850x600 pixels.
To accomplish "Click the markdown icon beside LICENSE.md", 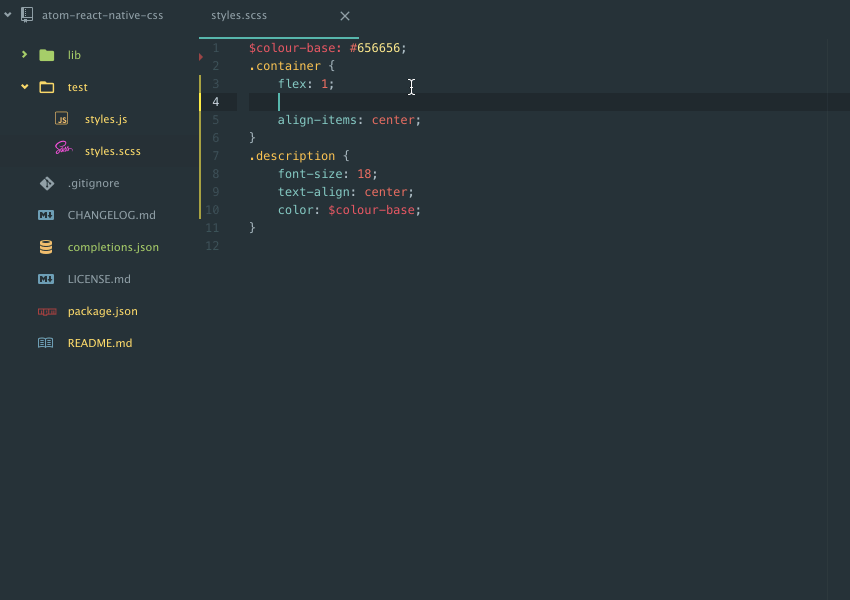I will point(46,279).
